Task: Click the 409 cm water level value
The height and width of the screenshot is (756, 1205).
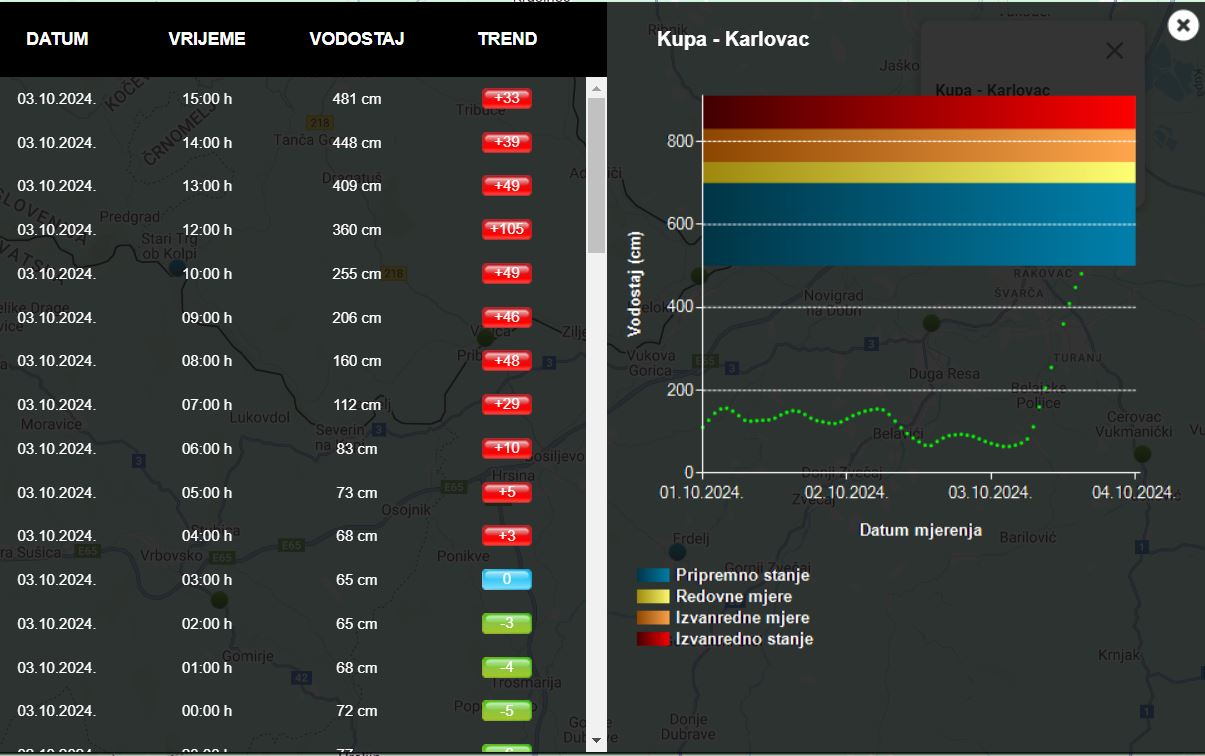Action: point(357,186)
